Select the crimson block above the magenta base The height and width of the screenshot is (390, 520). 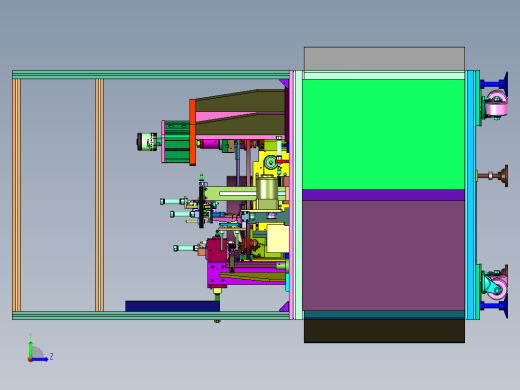(x=218, y=250)
